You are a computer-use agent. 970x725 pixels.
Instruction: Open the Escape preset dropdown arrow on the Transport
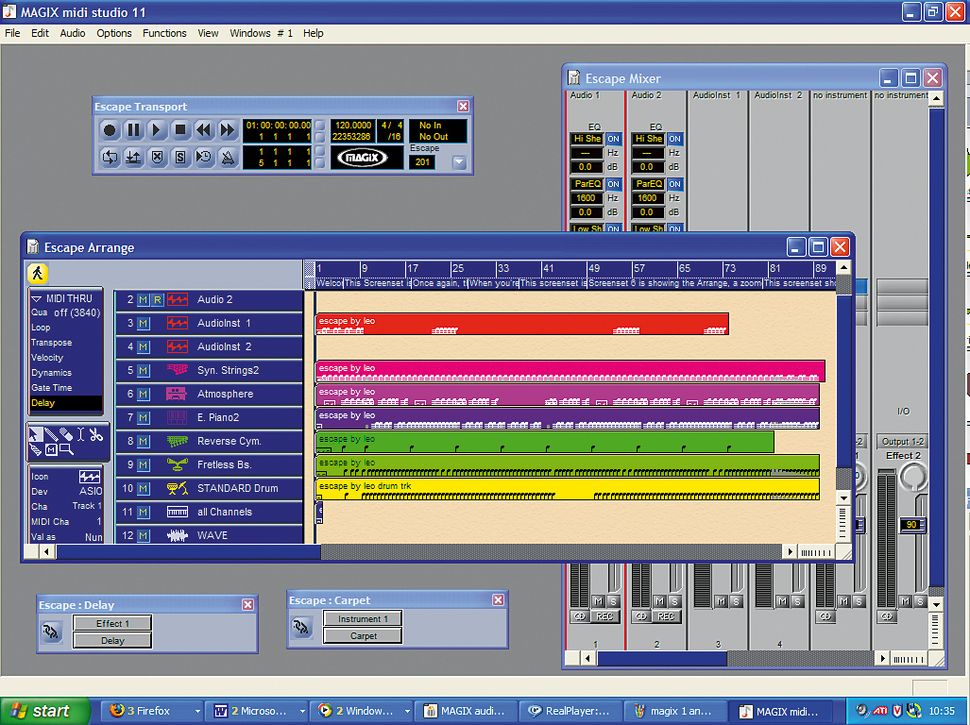458,160
